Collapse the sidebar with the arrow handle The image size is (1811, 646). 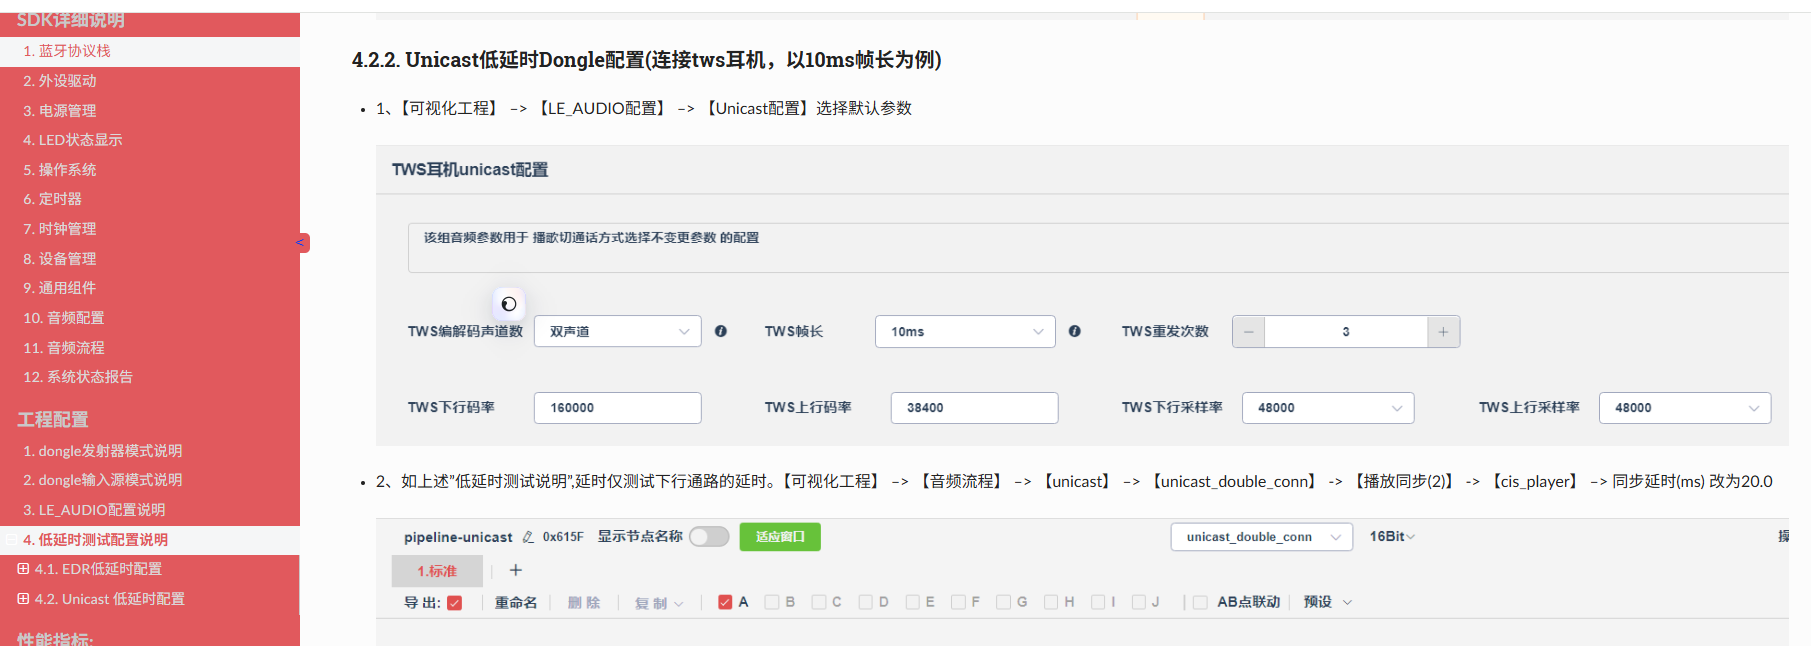coord(301,243)
